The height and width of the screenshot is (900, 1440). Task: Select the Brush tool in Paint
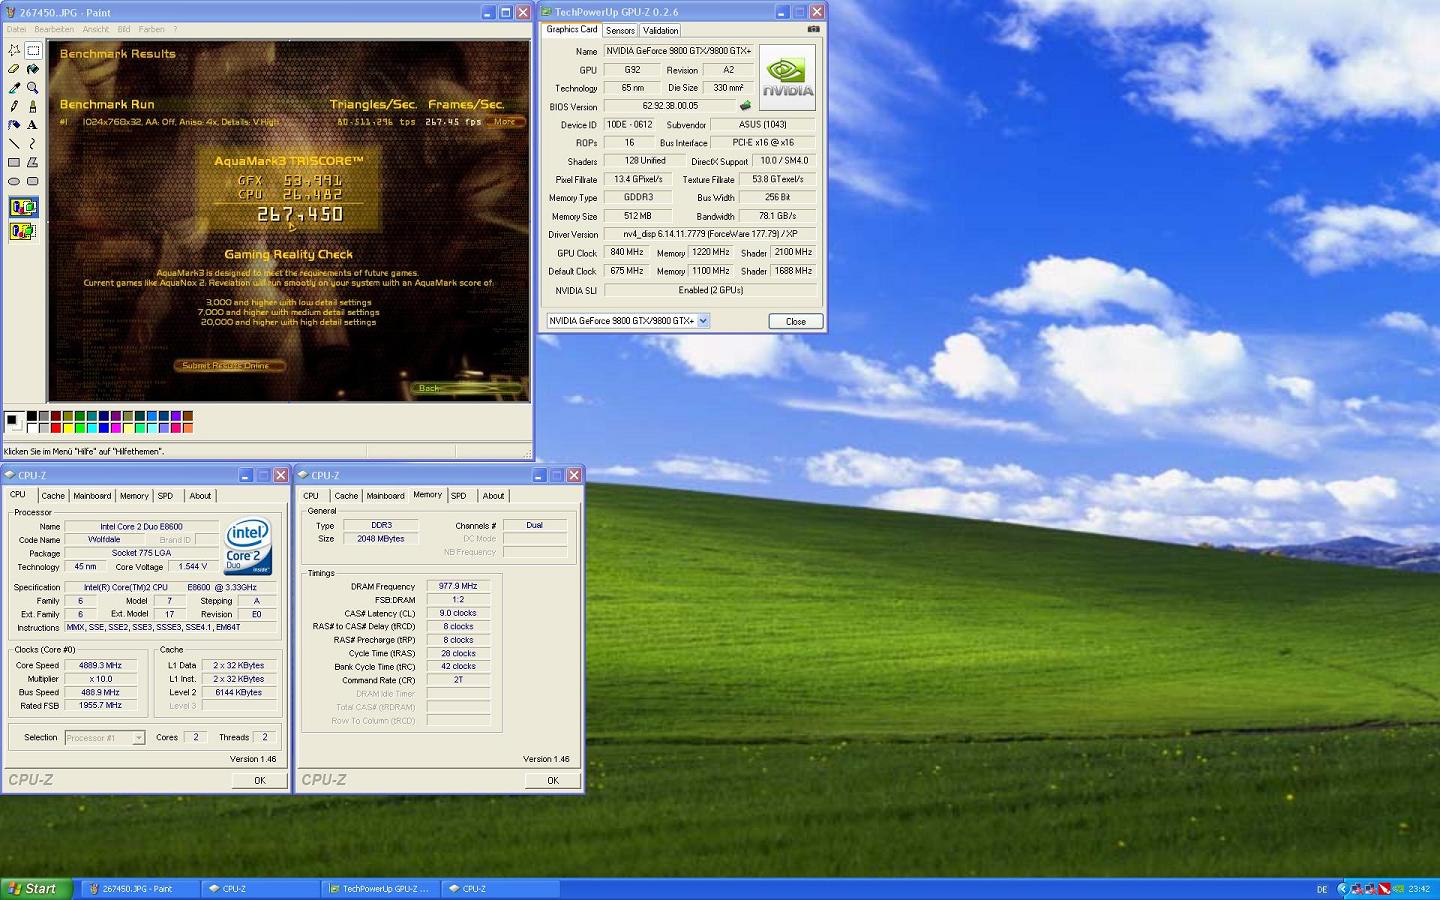tap(33, 106)
